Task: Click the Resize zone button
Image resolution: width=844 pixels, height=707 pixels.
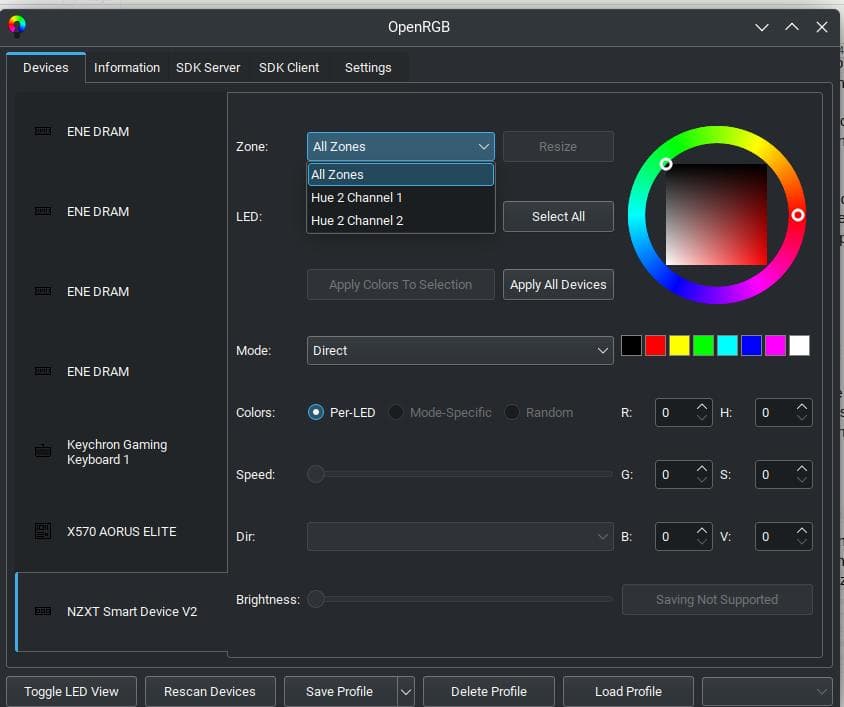Action: click(558, 146)
